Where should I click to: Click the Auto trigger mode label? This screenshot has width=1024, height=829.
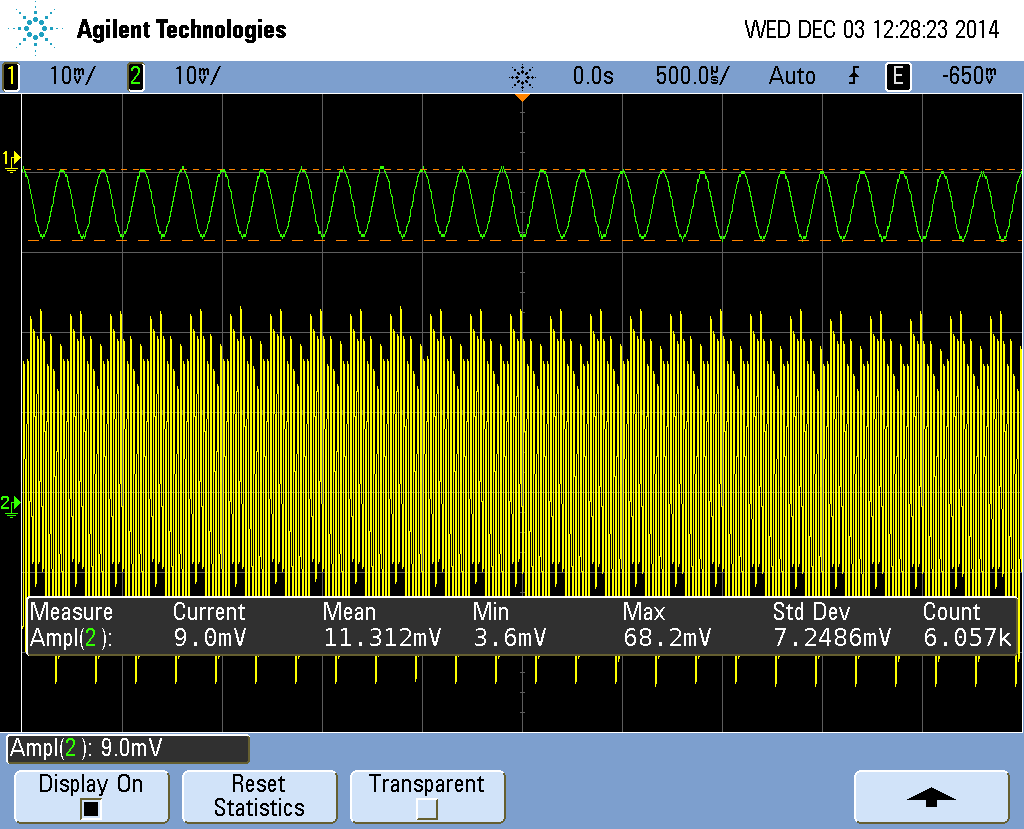point(792,76)
